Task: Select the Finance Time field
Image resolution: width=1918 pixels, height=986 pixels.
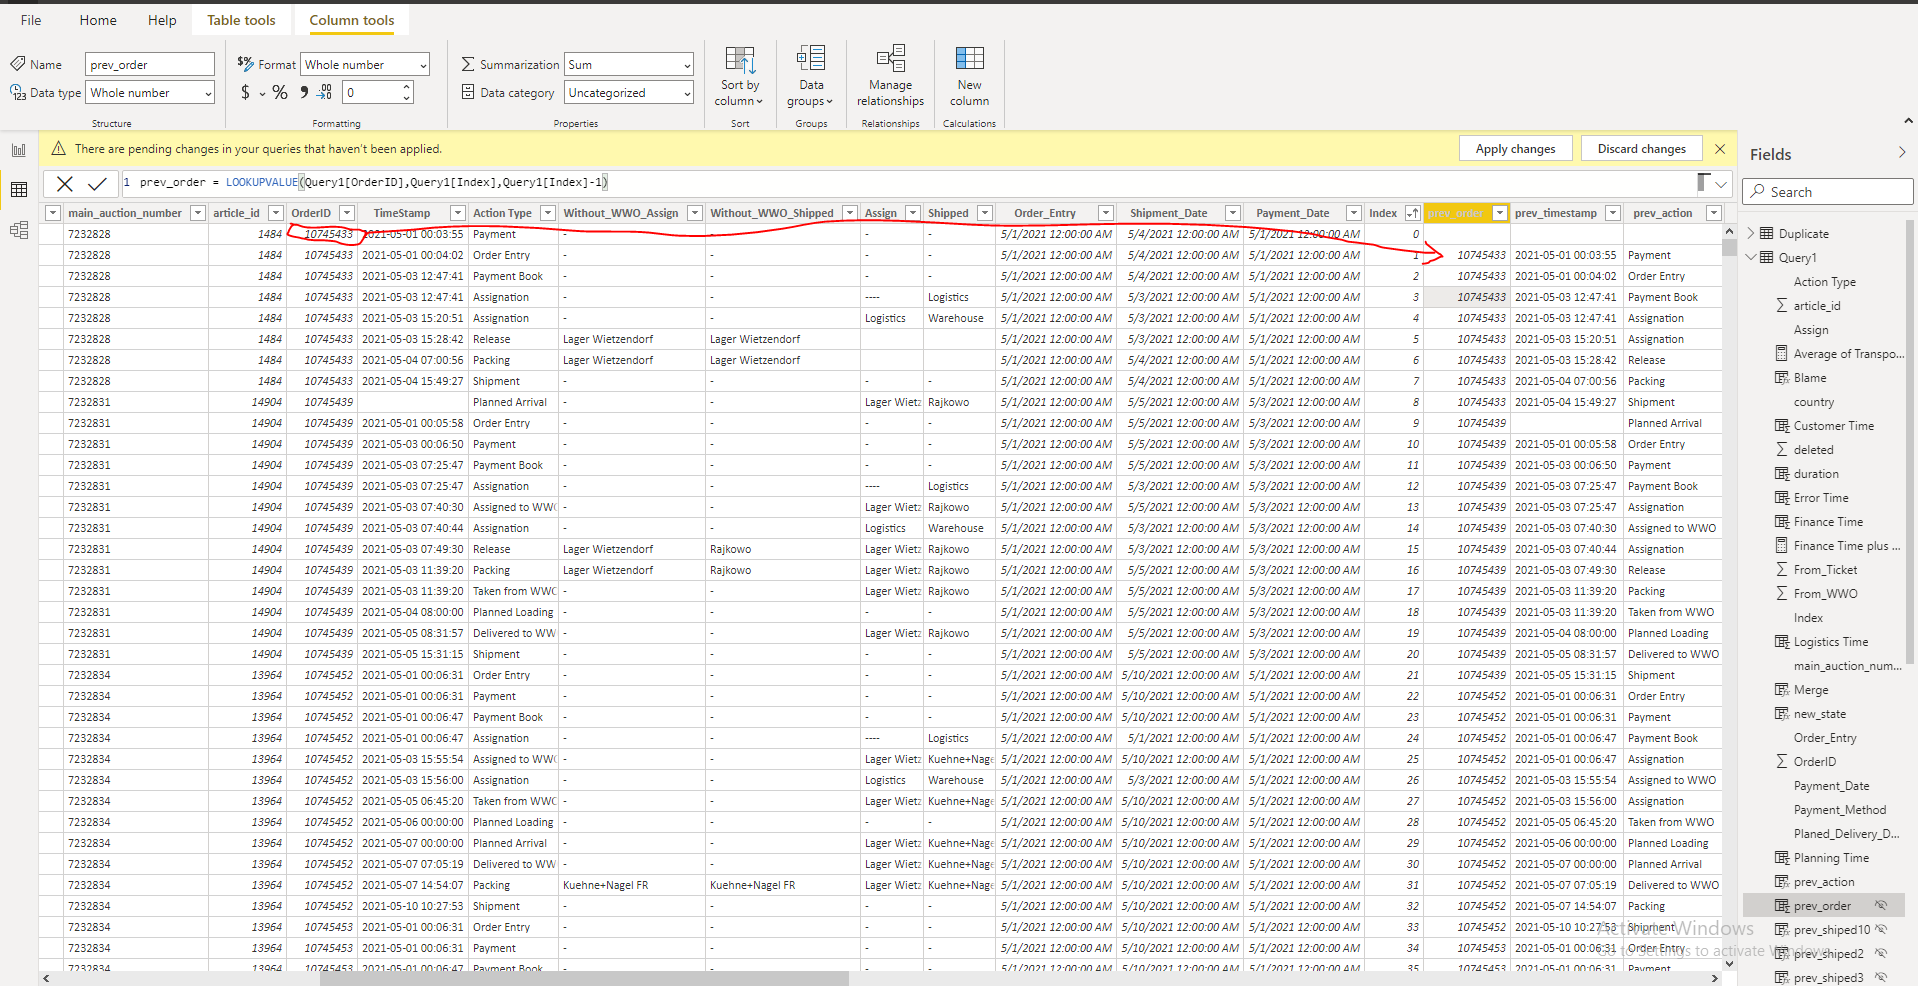Action: coord(1828,522)
